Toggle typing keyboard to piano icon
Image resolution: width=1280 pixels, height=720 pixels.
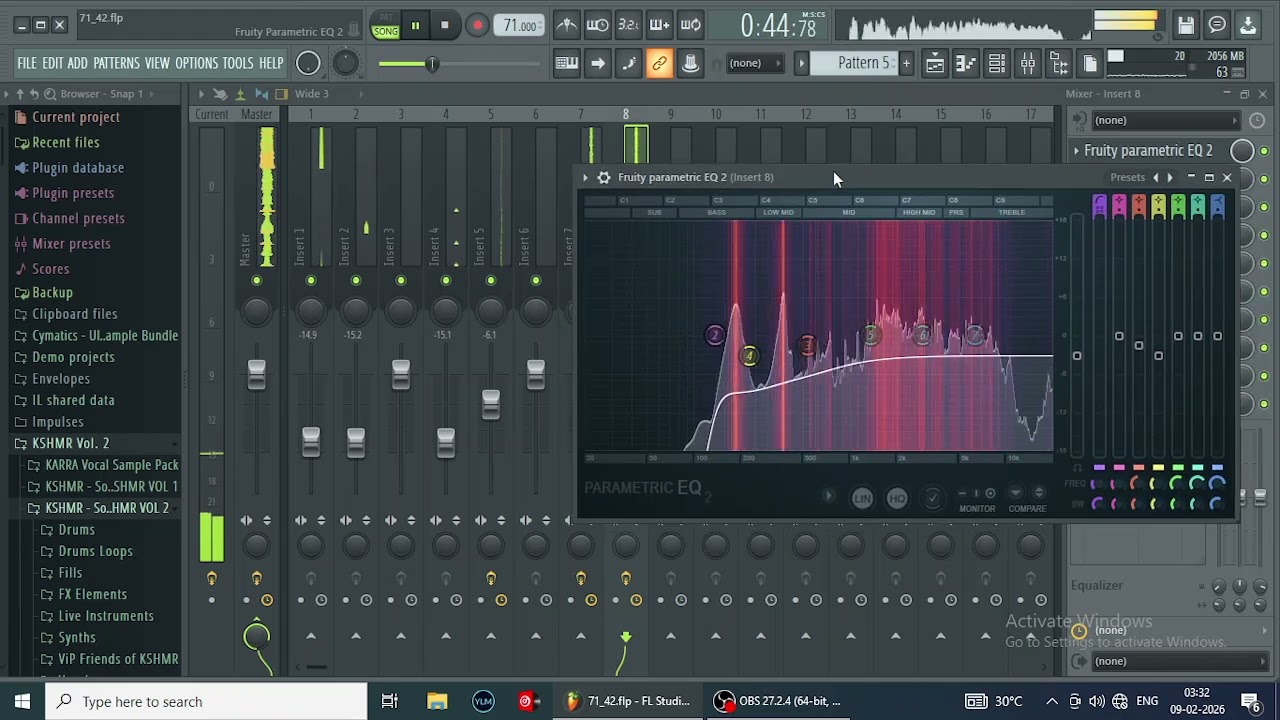567,63
